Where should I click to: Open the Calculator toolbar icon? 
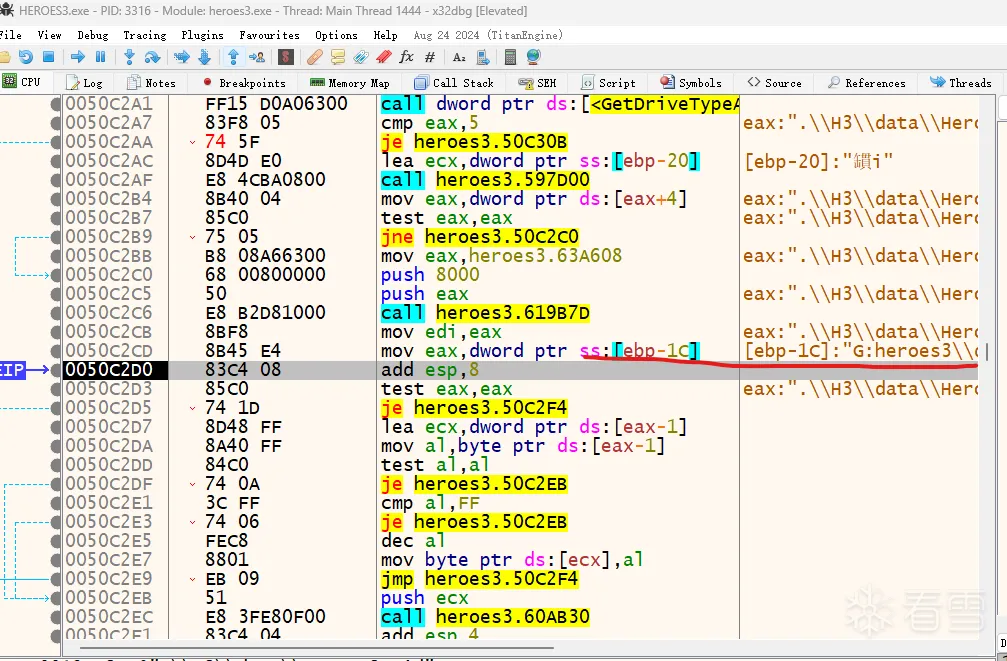(x=511, y=57)
